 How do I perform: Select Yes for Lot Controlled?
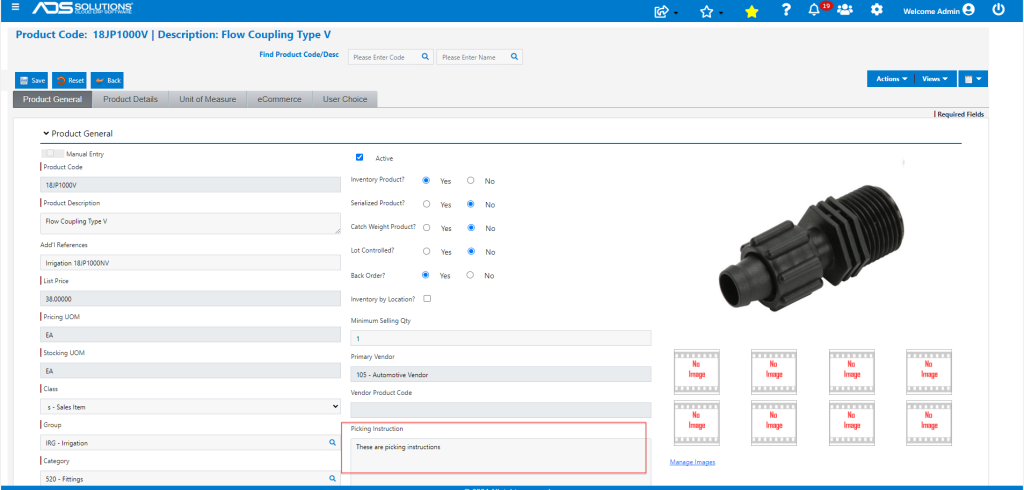tap(426, 251)
